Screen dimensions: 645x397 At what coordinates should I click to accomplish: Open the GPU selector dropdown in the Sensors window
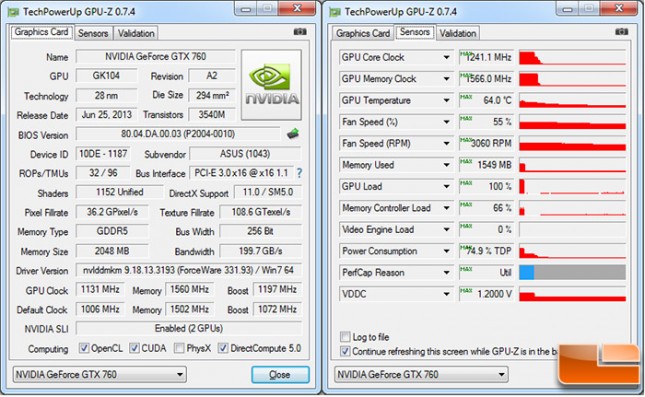click(421, 375)
